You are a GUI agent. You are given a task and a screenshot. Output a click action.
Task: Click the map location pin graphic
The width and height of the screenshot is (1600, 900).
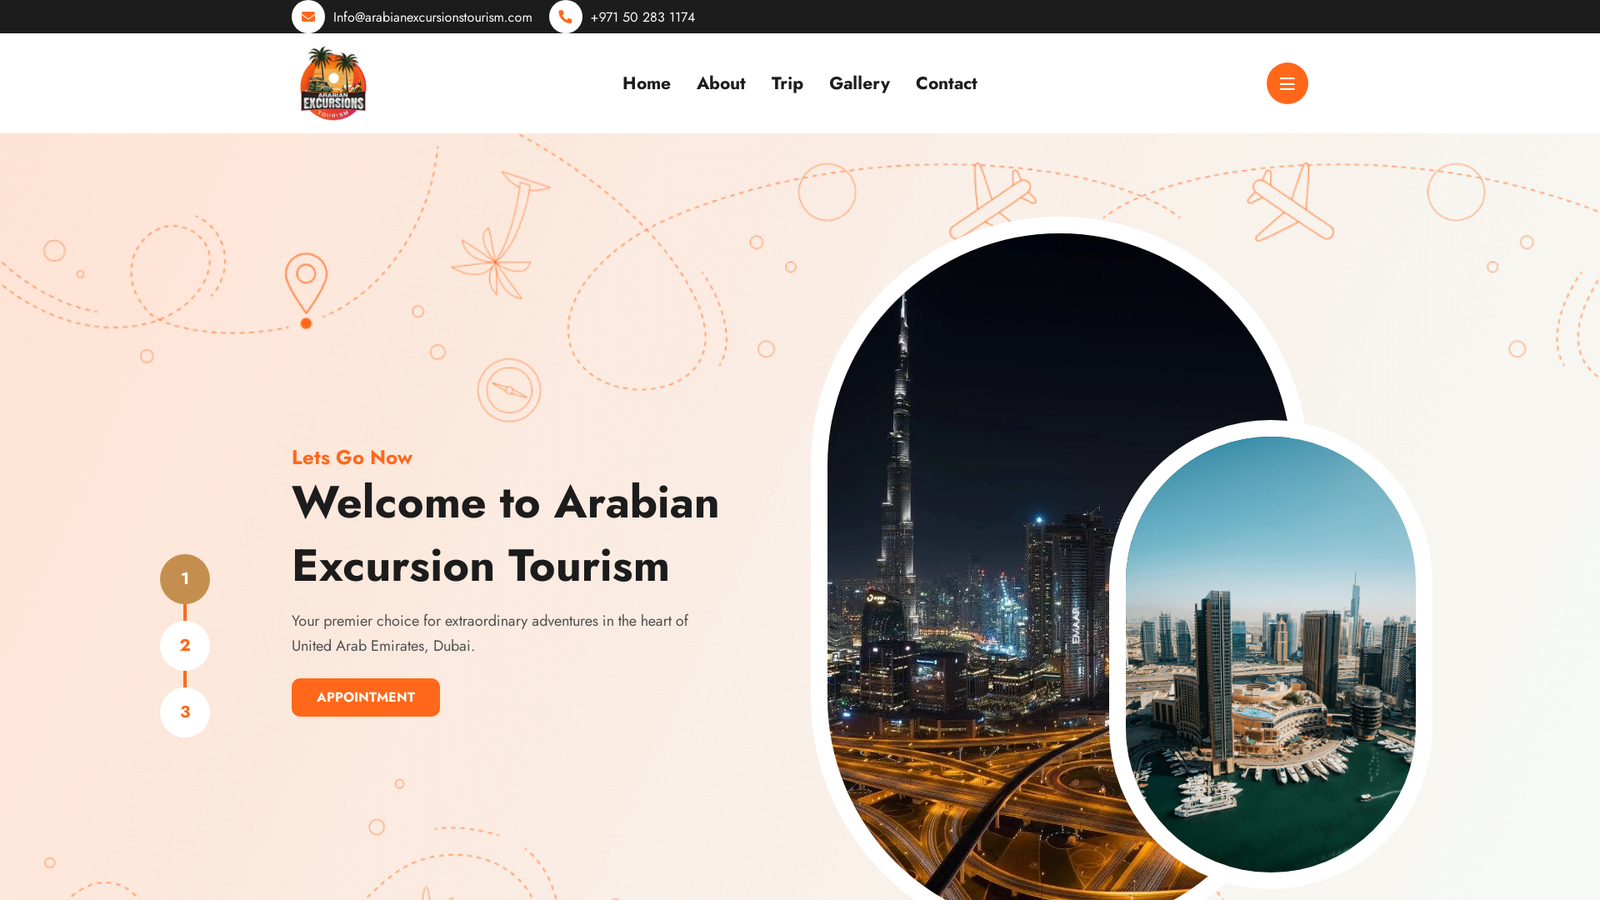coord(306,290)
